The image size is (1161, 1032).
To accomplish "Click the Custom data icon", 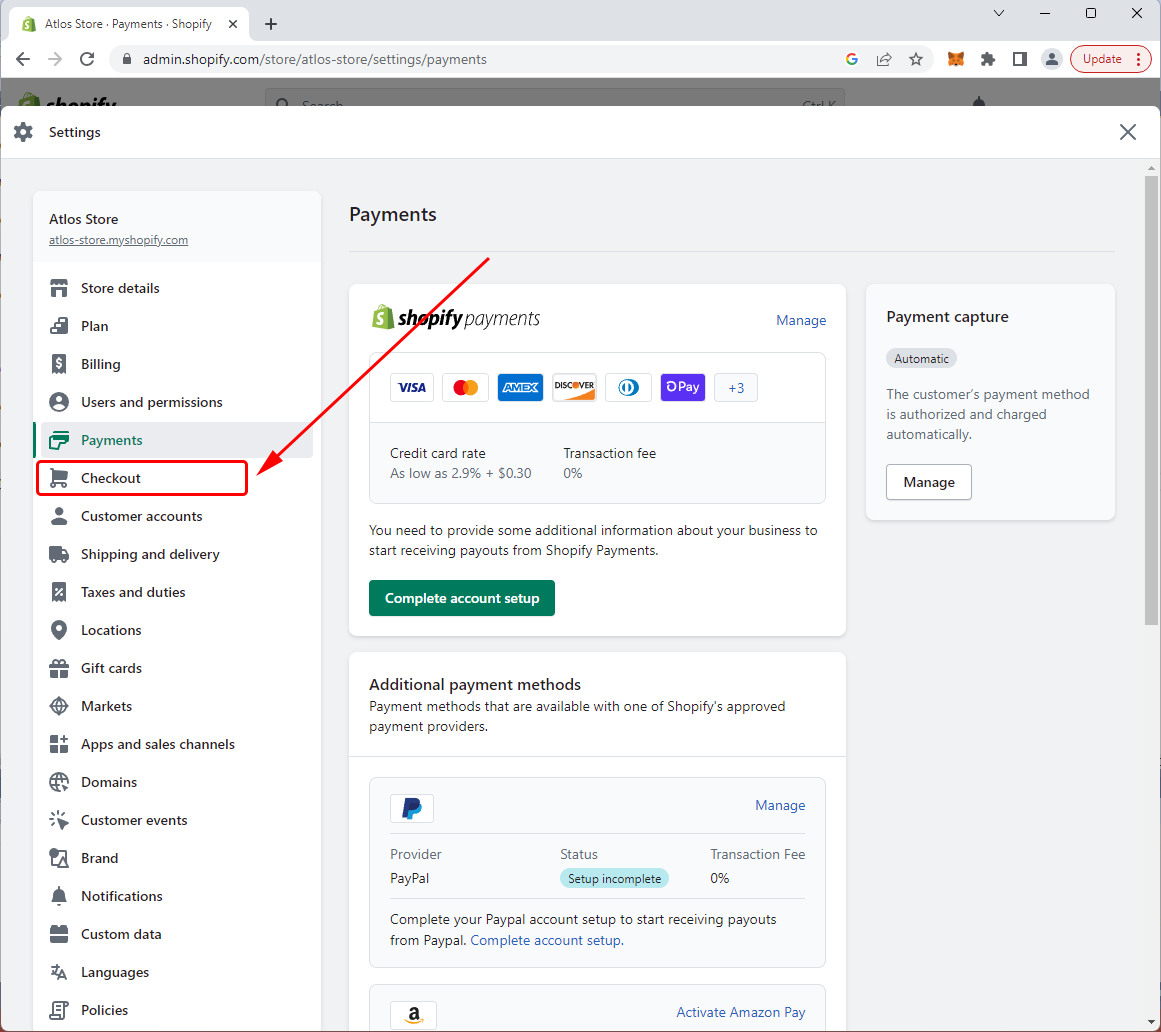I will tap(58, 934).
